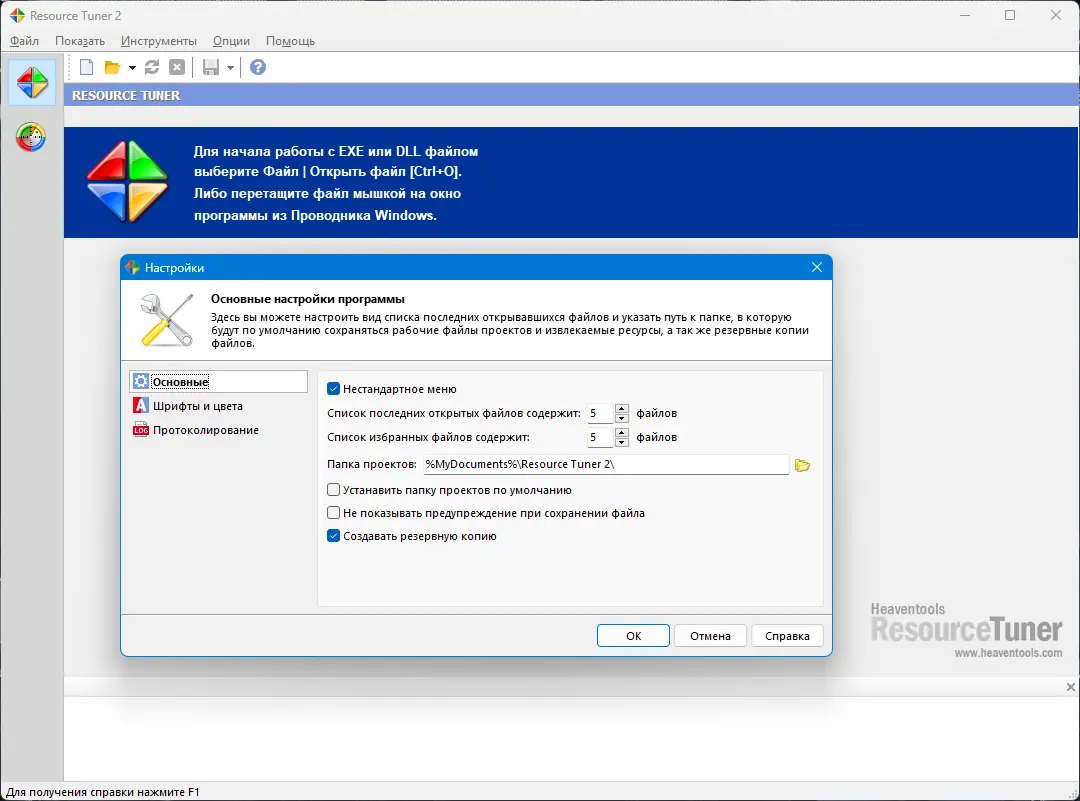This screenshot has width=1080, height=801.
Task: Click the Save diskette toolbar icon
Action: pyautogui.click(x=211, y=67)
